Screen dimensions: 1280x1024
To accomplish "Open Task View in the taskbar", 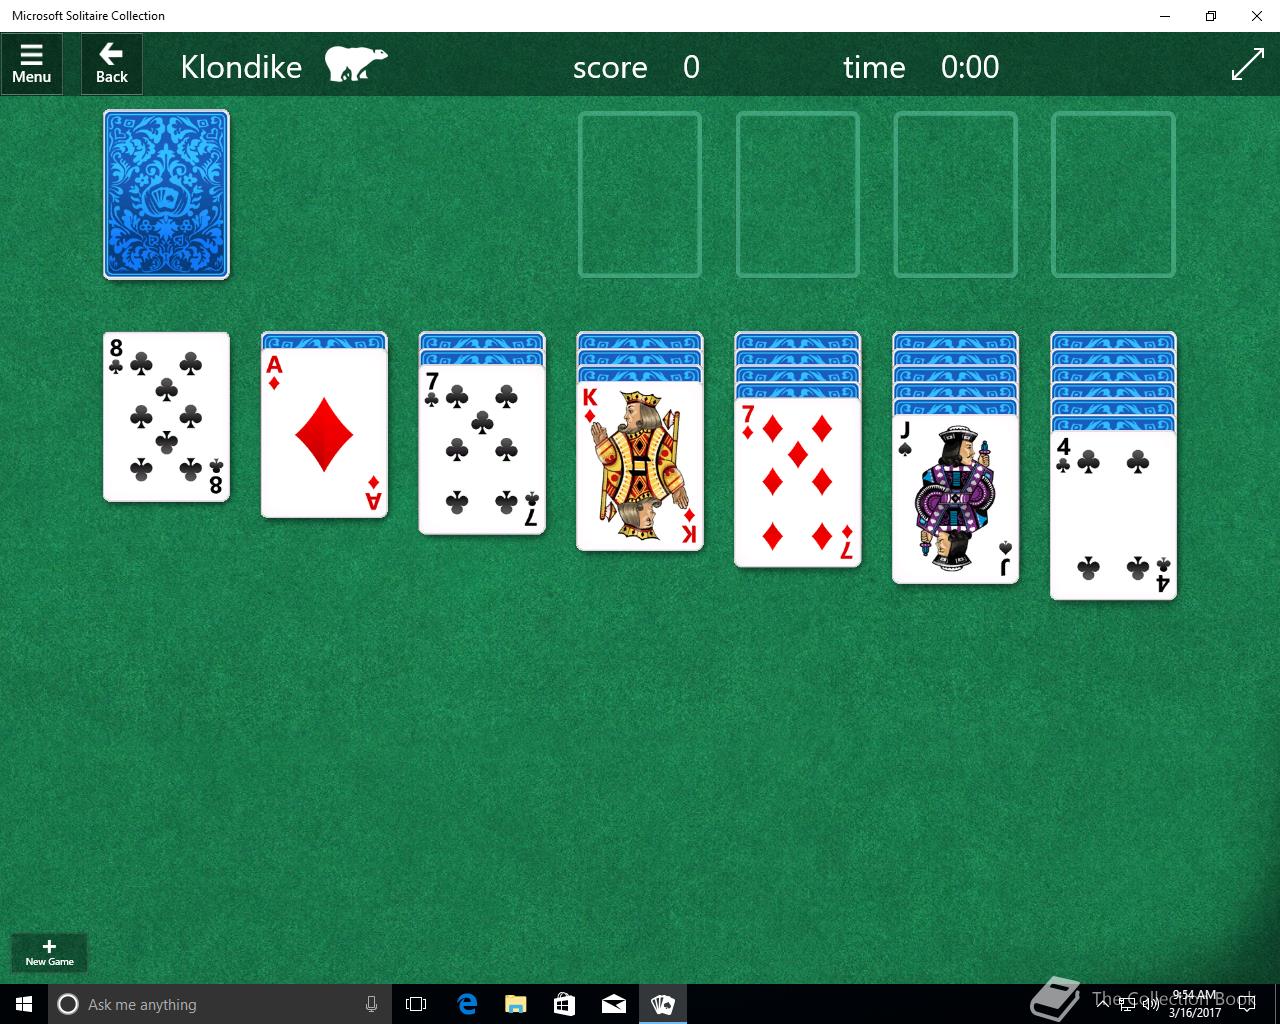I will [416, 1004].
